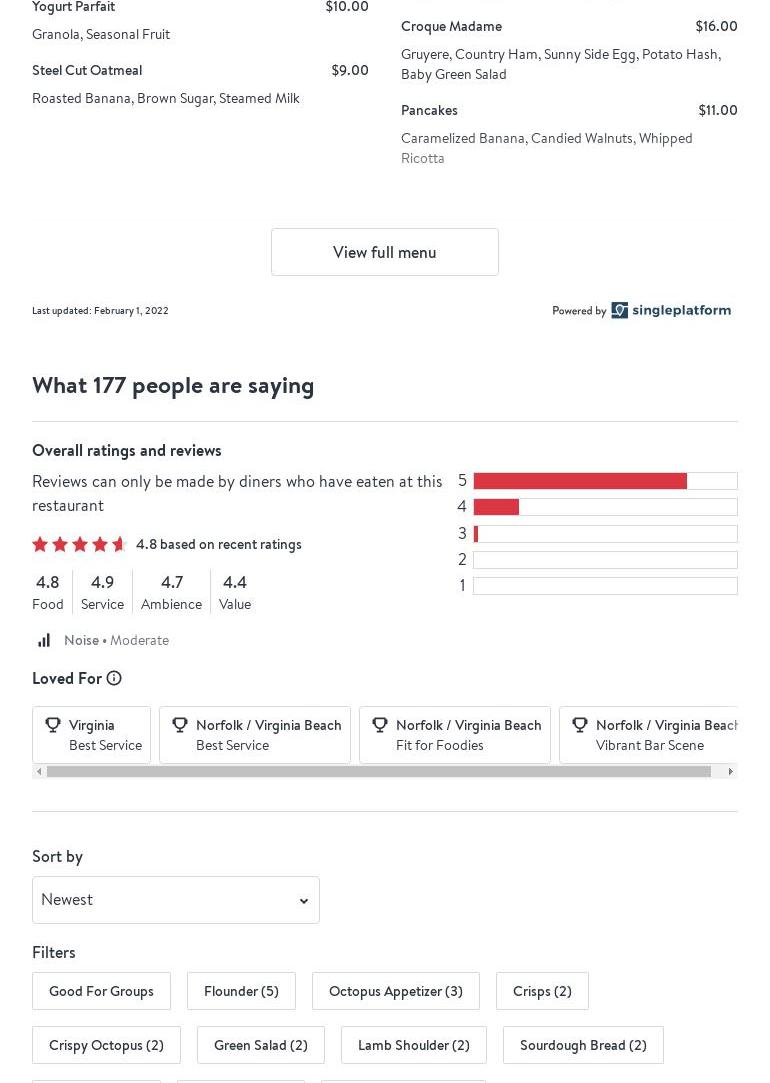The width and height of the screenshot is (770, 1083).
Task: Select the Sourdough Bread (2) filter
Action: [x=582, y=1045]
